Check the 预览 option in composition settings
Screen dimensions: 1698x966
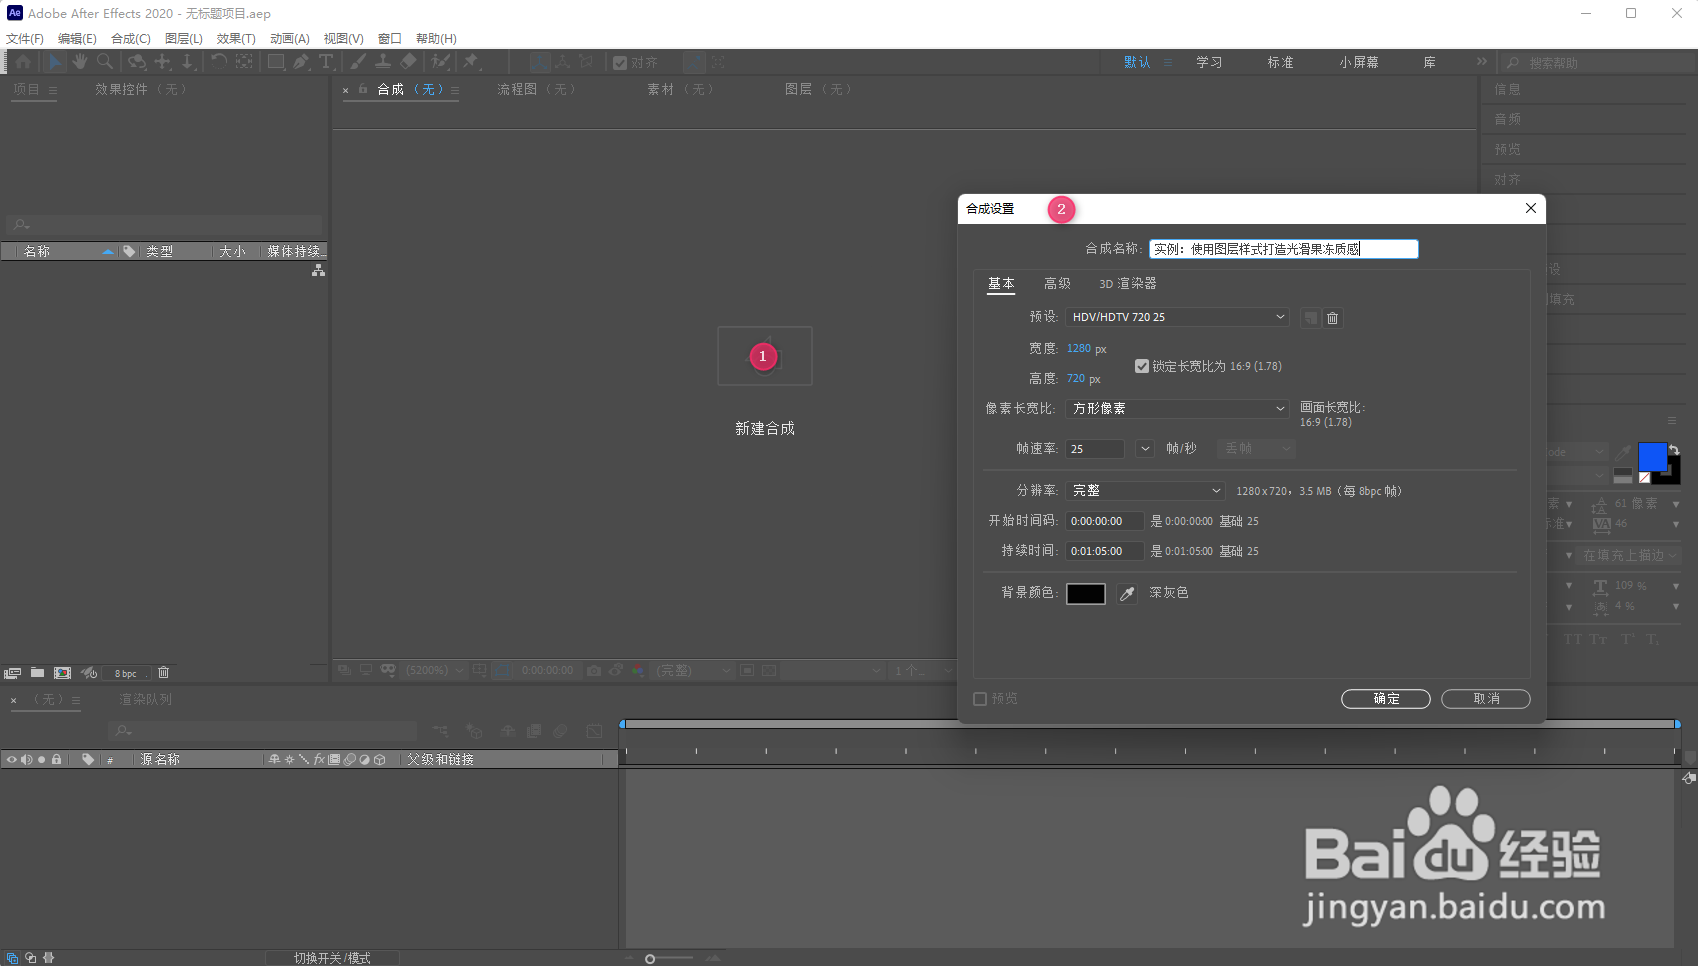coord(980,698)
